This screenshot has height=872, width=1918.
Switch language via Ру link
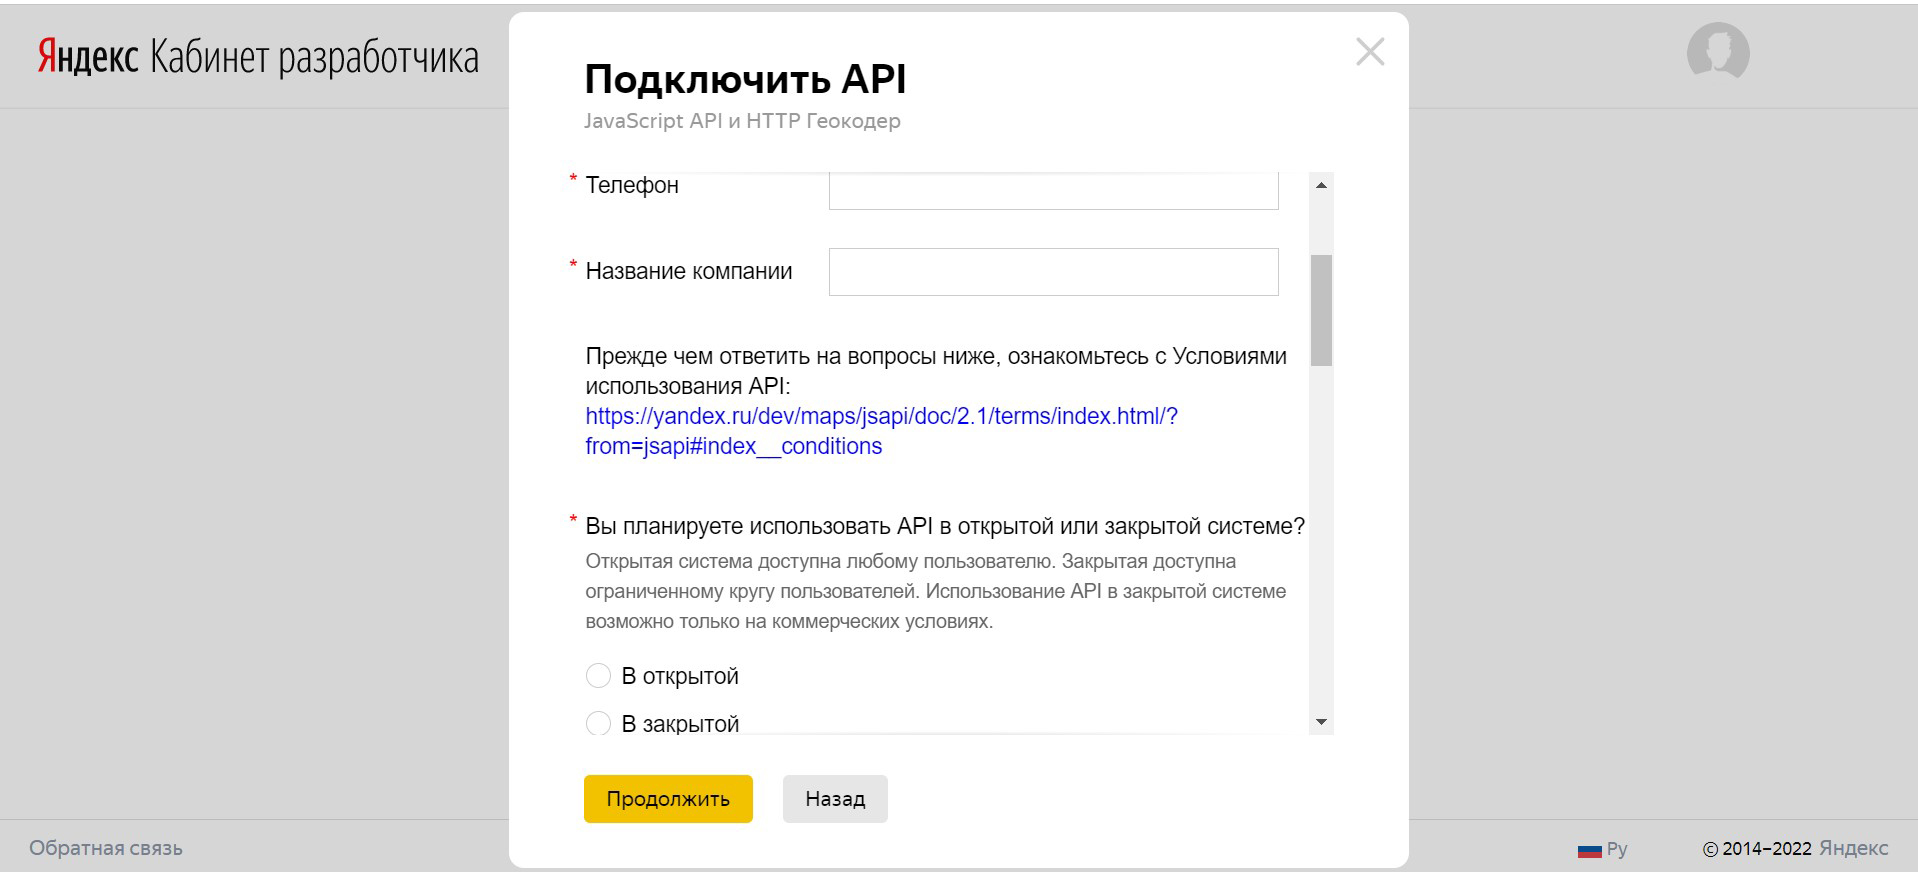pyautogui.click(x=1617, y=849)
